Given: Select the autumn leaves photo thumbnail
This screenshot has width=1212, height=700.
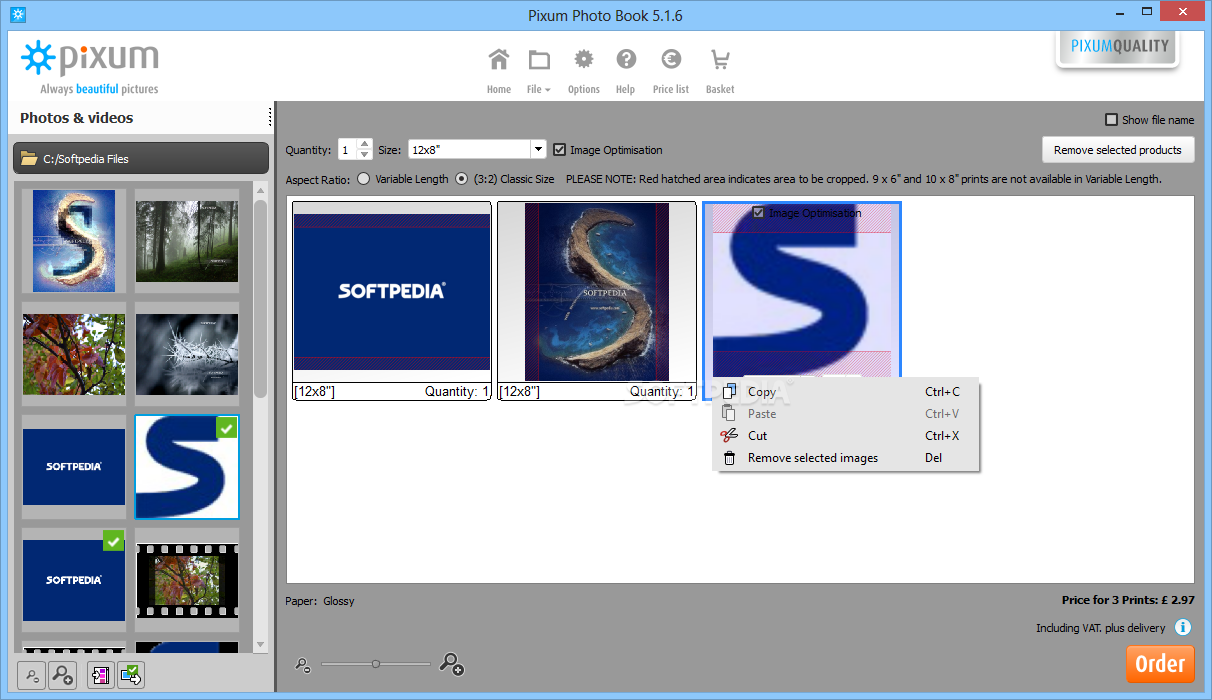Looking at the screenshot, I should [x=74, y=354].
